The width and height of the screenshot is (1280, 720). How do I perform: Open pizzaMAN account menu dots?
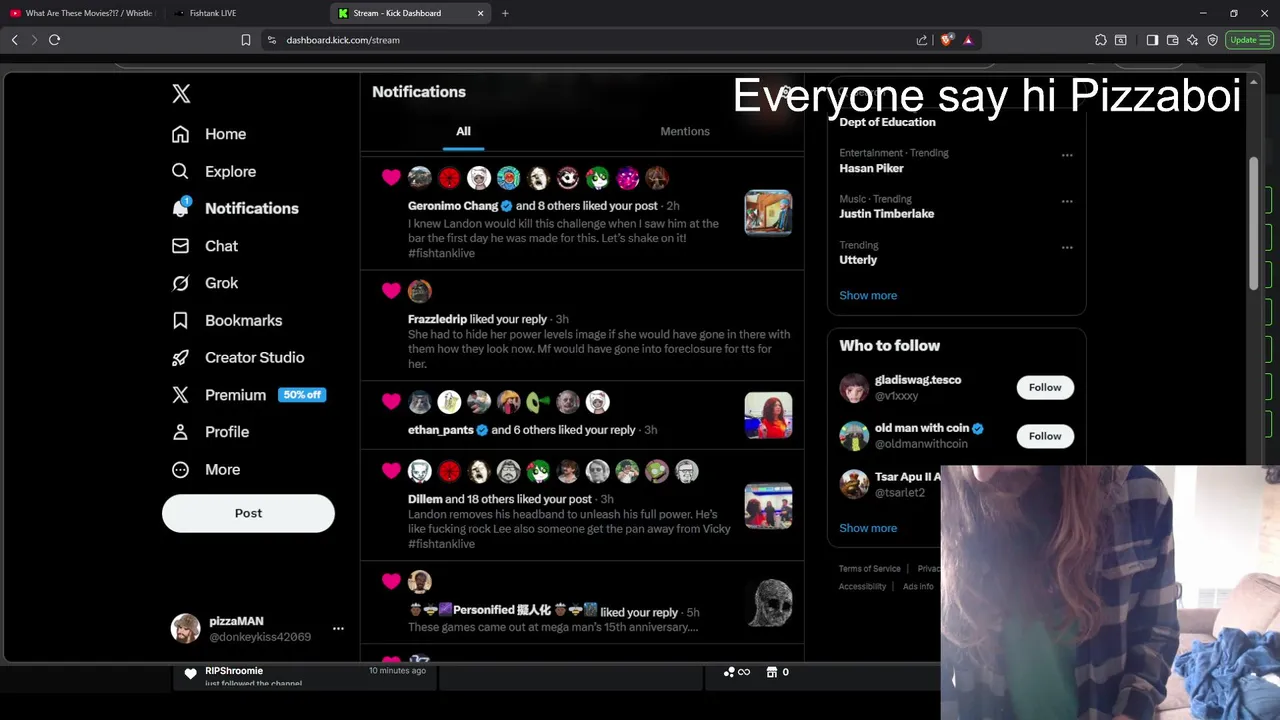coord(338,628)
